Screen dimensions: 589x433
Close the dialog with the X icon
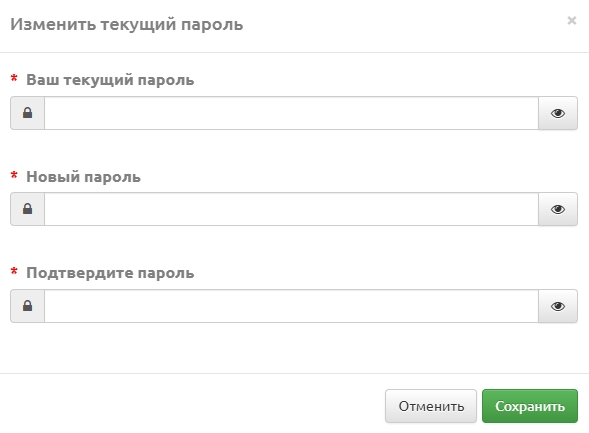tap(572, 20)
